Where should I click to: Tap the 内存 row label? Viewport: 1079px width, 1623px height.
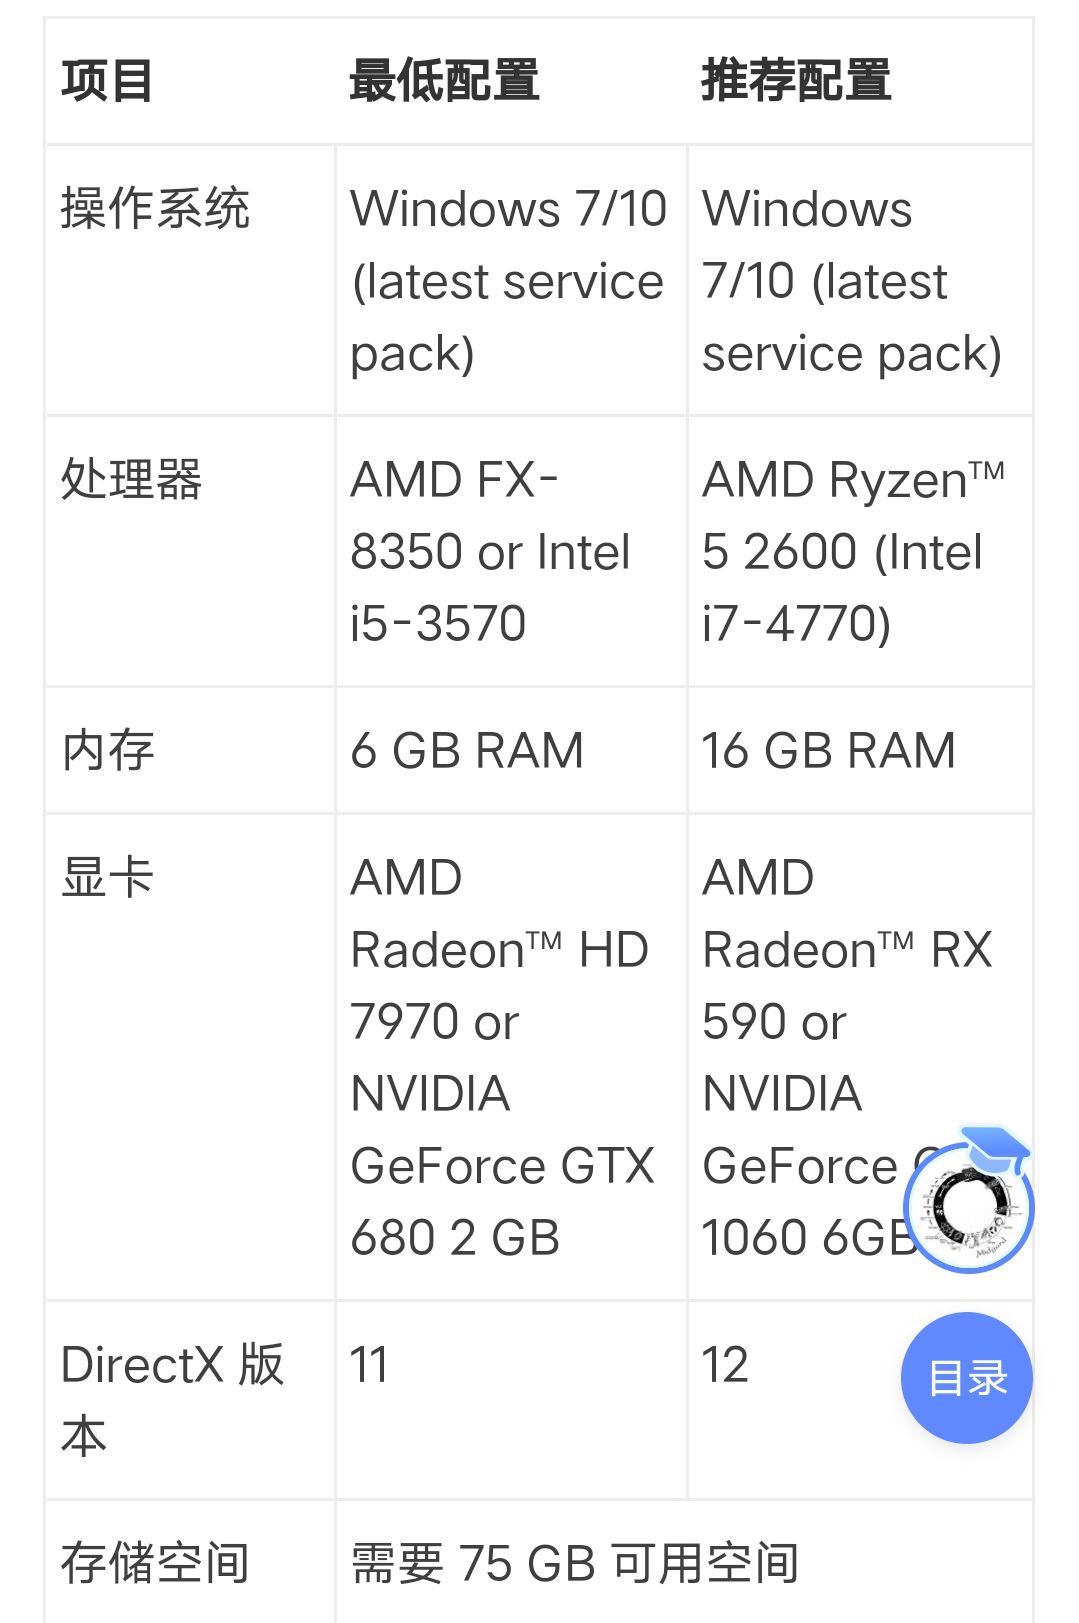[x=107, y=750]
